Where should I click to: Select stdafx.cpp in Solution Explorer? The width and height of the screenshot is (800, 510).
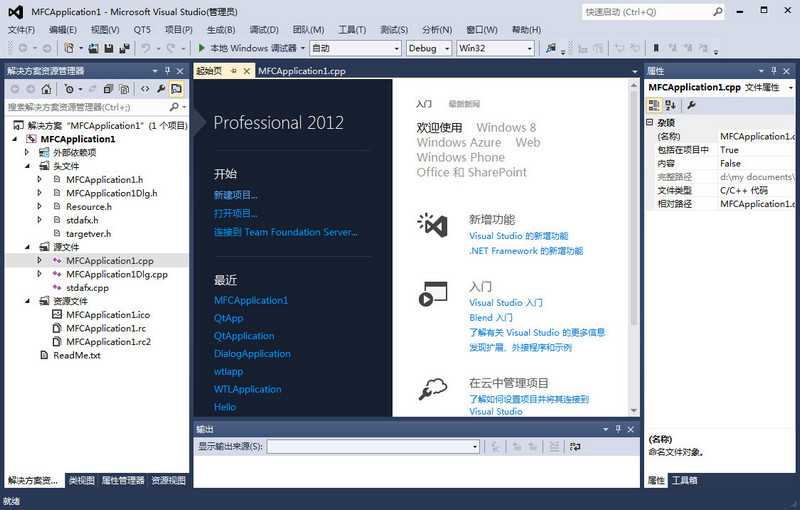tap(87, 288)
